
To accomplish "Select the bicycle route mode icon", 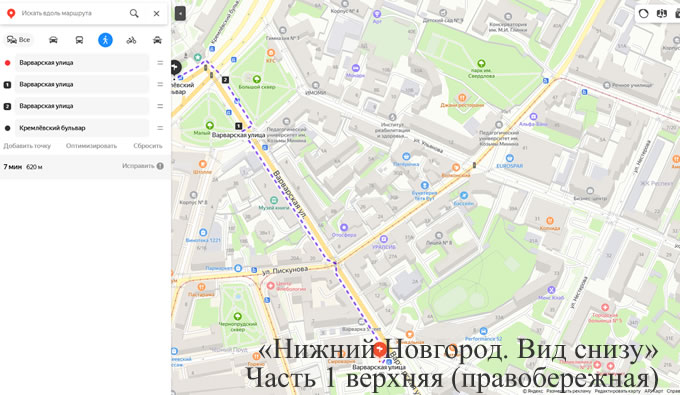I will coord(131,40).
